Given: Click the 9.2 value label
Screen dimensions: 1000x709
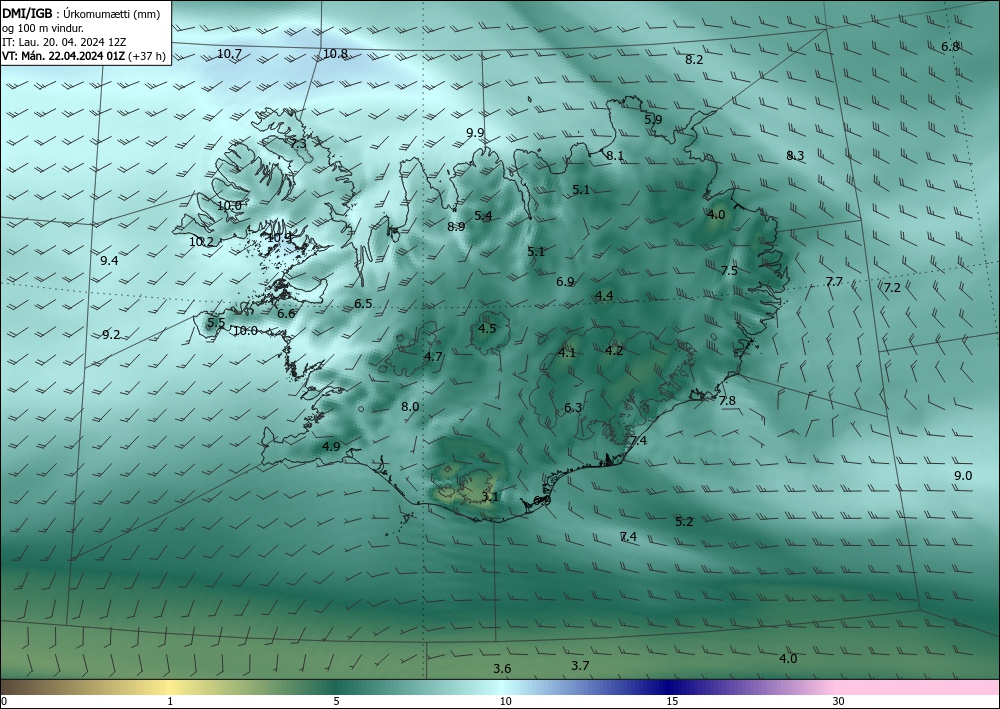Looking at the screenshot, I should pyautogui.click(x=111, y=334).
